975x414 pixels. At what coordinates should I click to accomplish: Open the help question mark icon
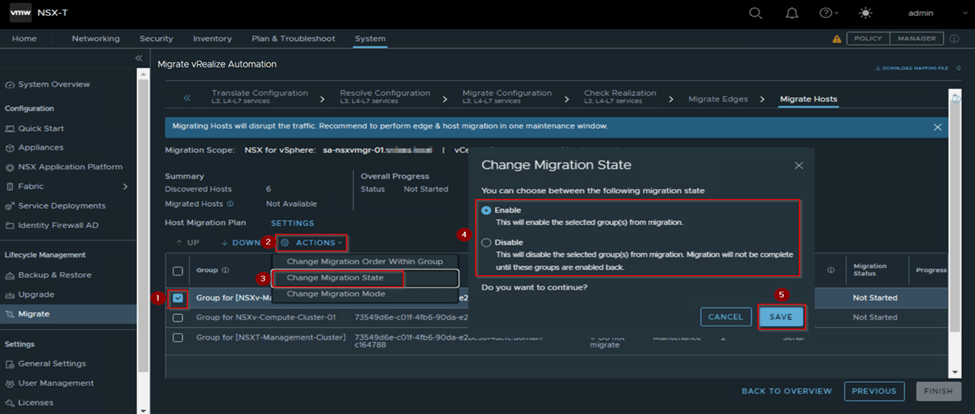click(x=826, y=13)
